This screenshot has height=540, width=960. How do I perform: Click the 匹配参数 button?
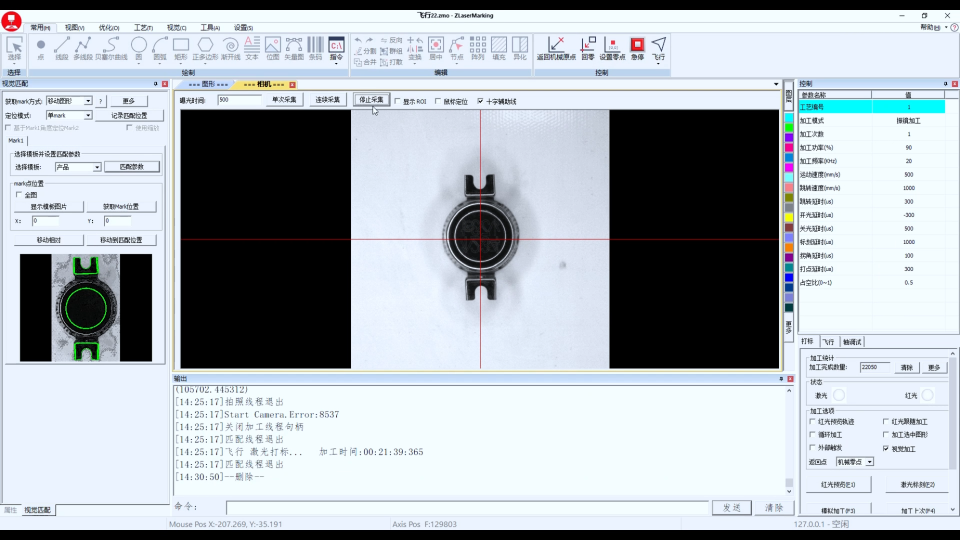(132, 167)
